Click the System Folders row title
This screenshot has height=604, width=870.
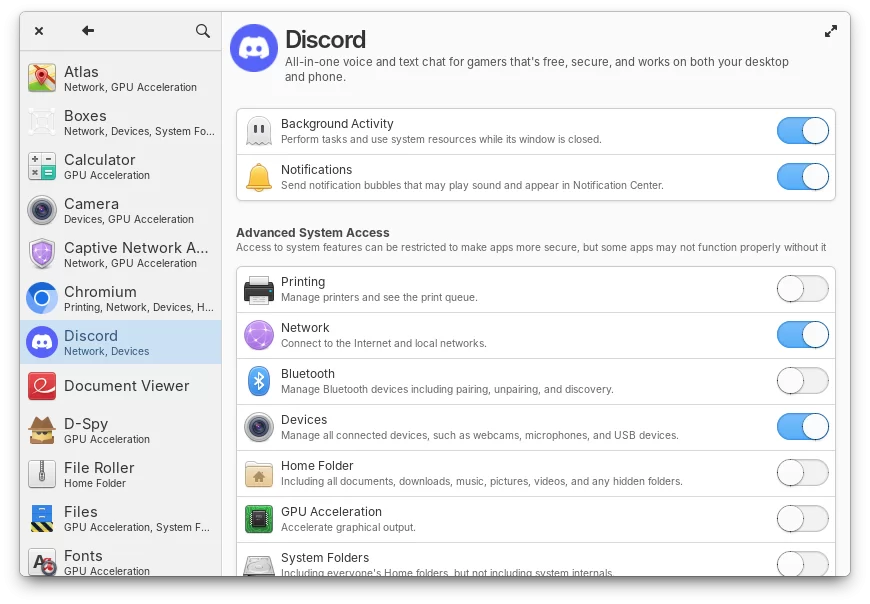(325, 558)
